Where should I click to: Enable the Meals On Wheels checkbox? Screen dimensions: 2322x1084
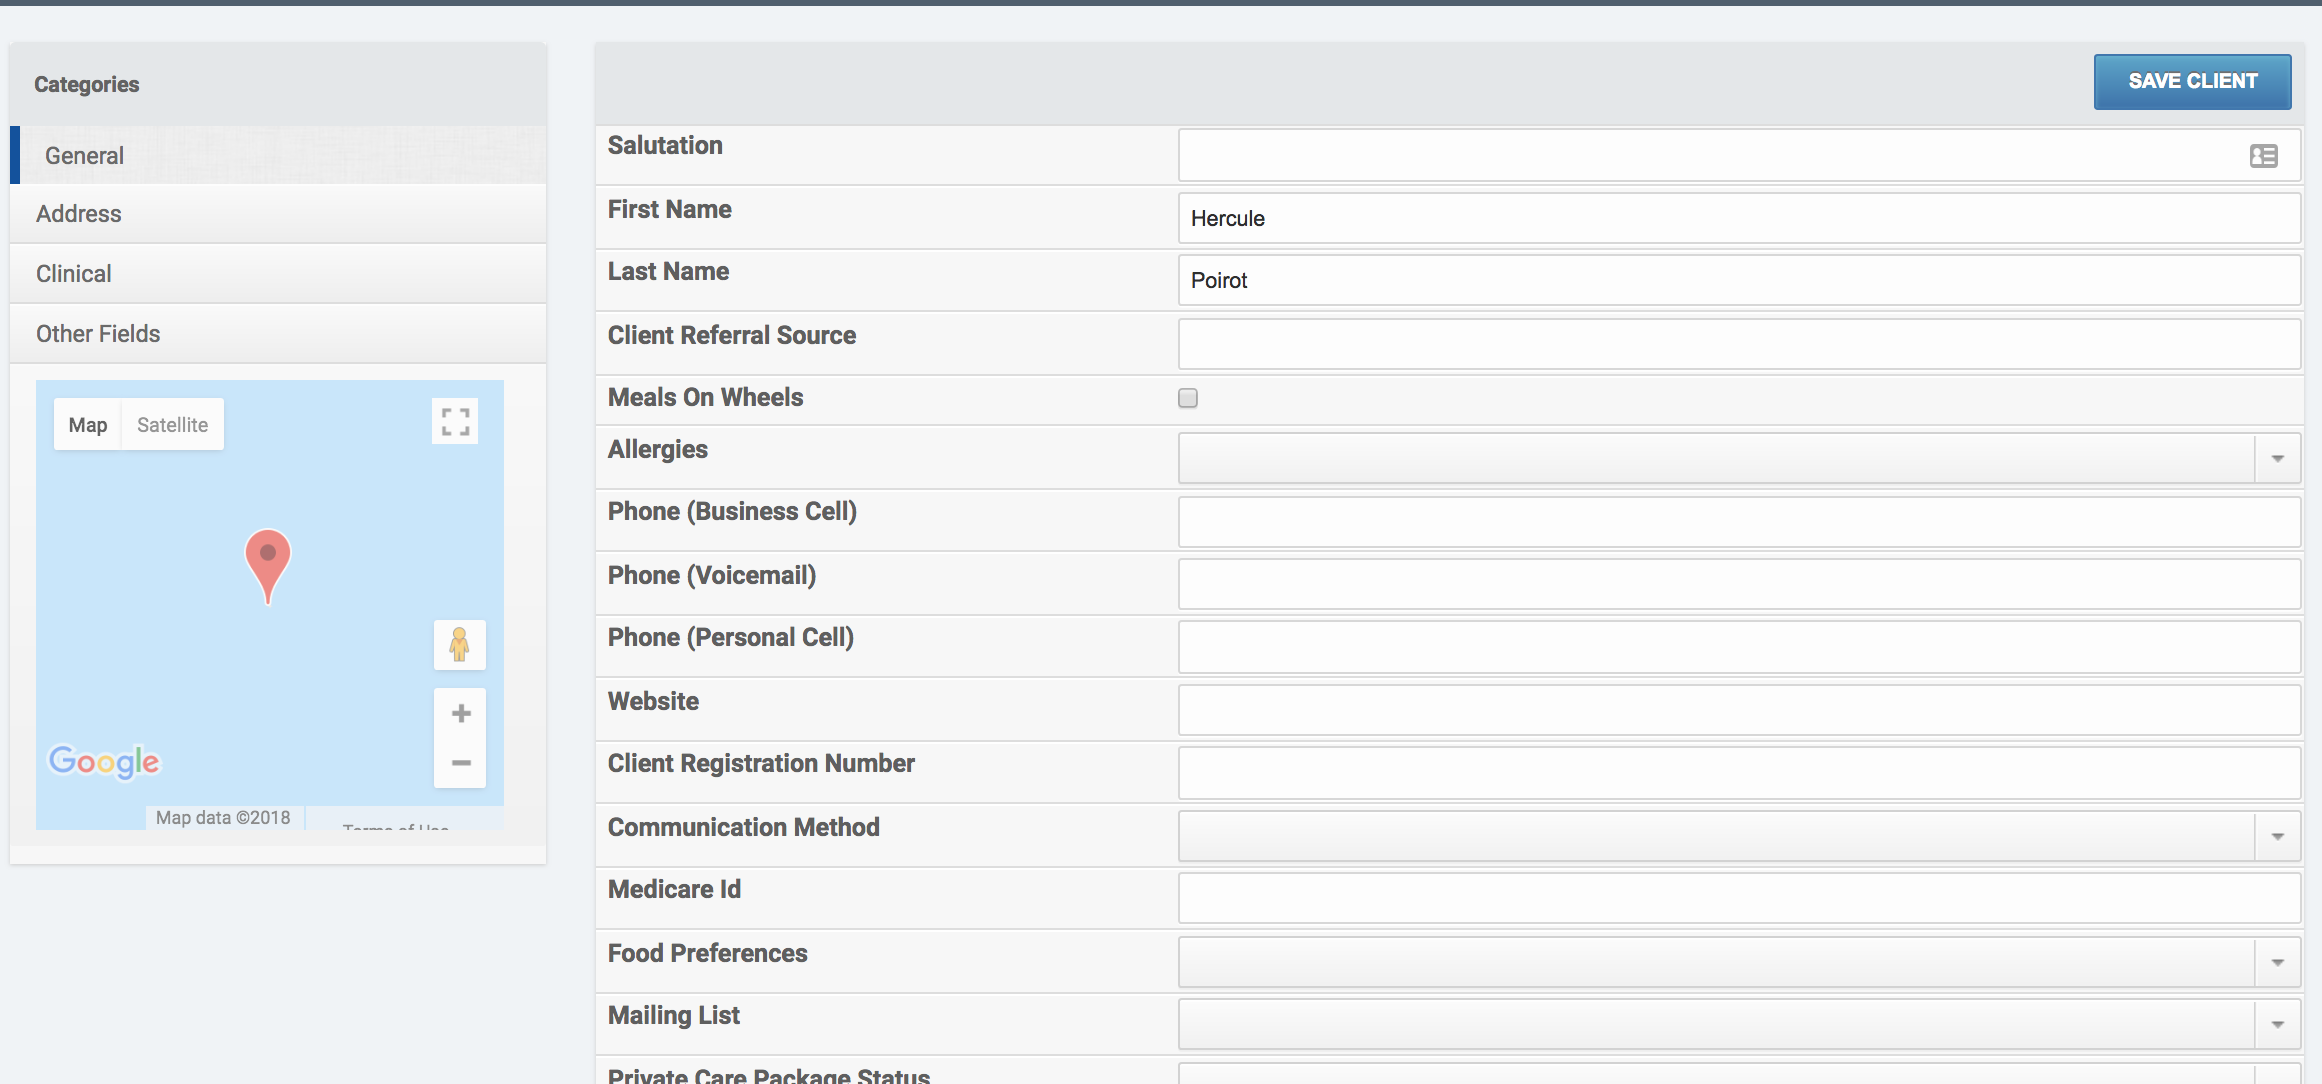click(x=1188, y=398)
